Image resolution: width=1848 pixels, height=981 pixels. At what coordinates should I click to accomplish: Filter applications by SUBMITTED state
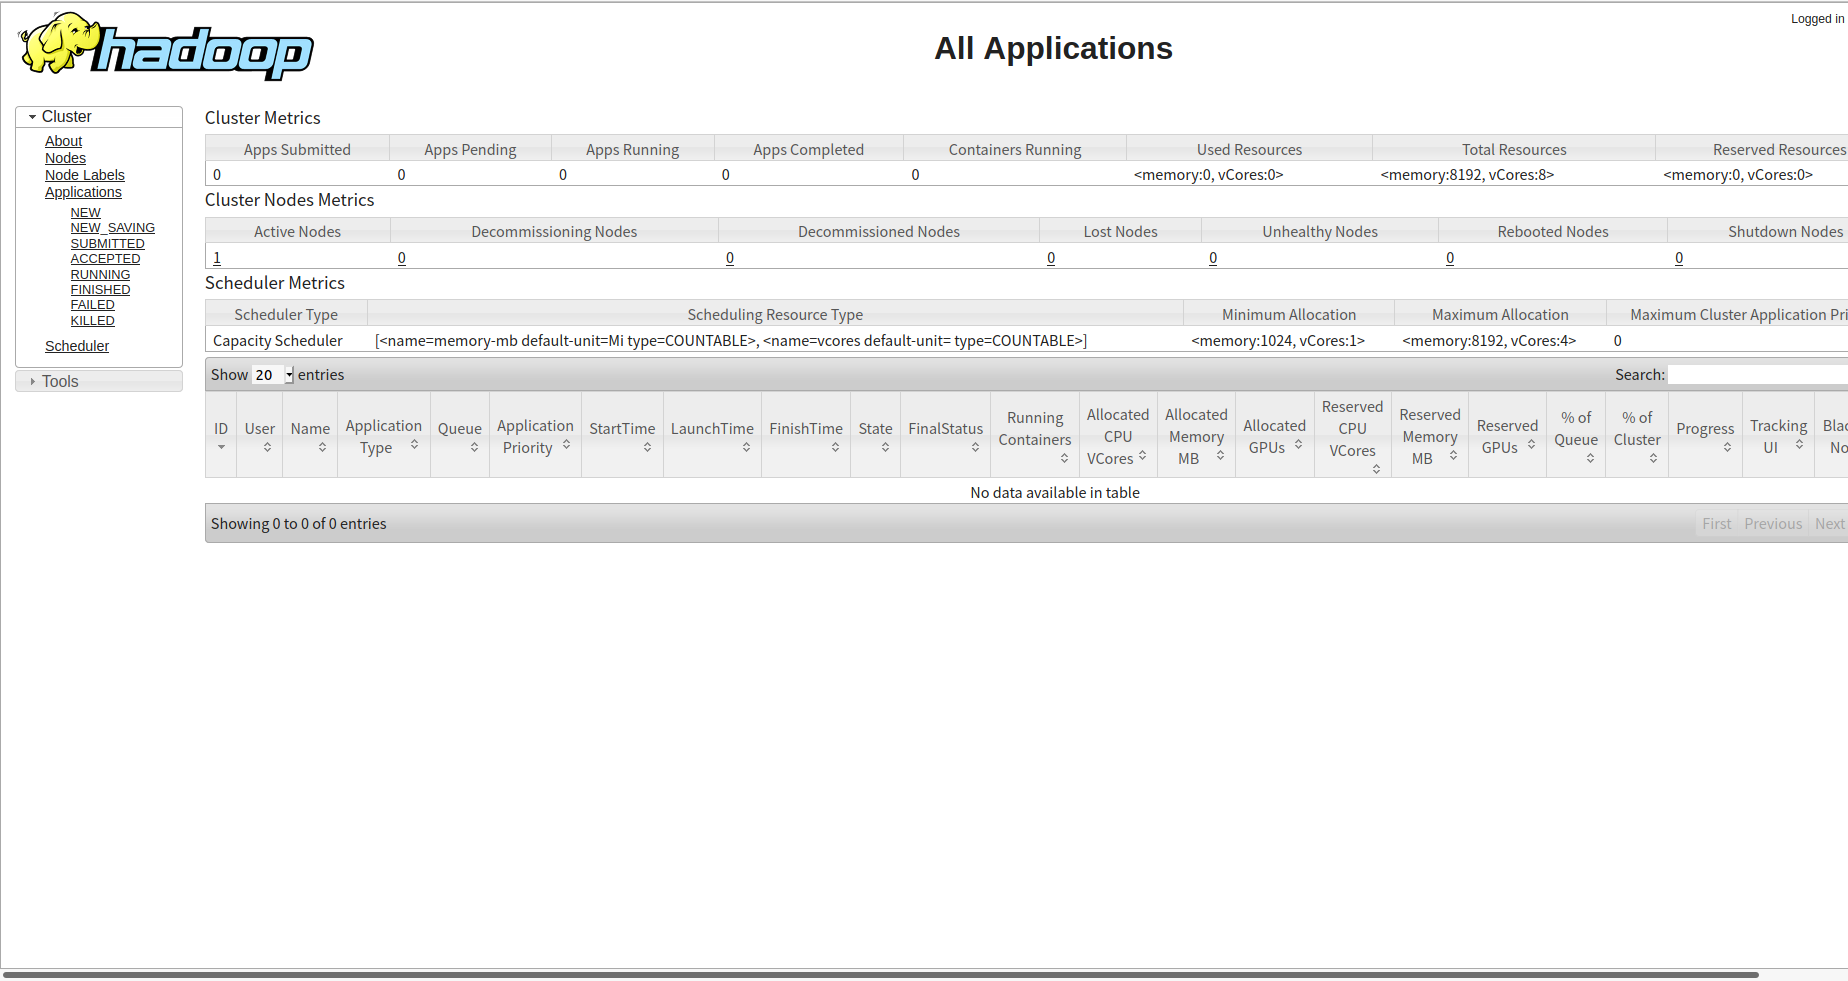107,244
